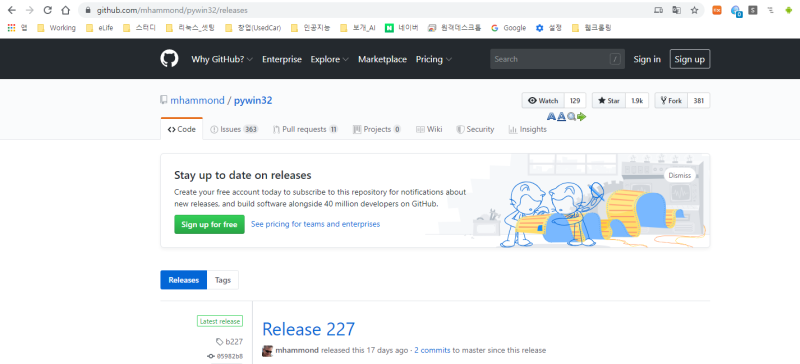Open the Google bookmark
This screenshot has height=364, width=800.
(x=508, y=28)
